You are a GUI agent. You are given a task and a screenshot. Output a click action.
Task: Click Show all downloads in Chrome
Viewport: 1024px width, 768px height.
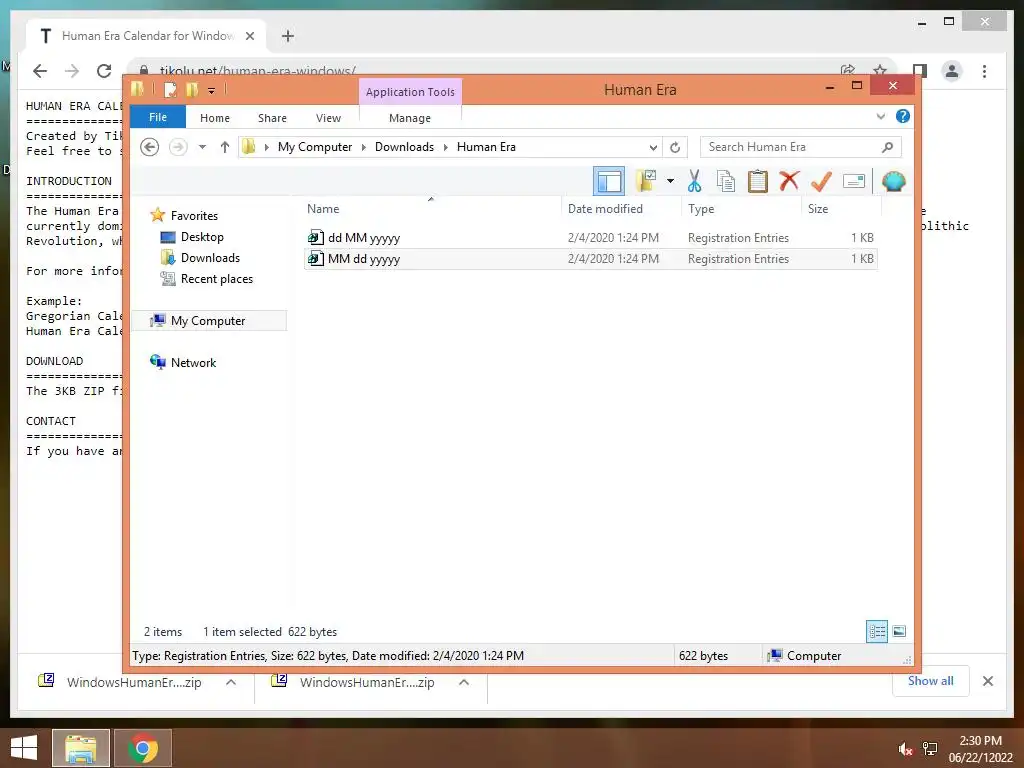point(931,681)
